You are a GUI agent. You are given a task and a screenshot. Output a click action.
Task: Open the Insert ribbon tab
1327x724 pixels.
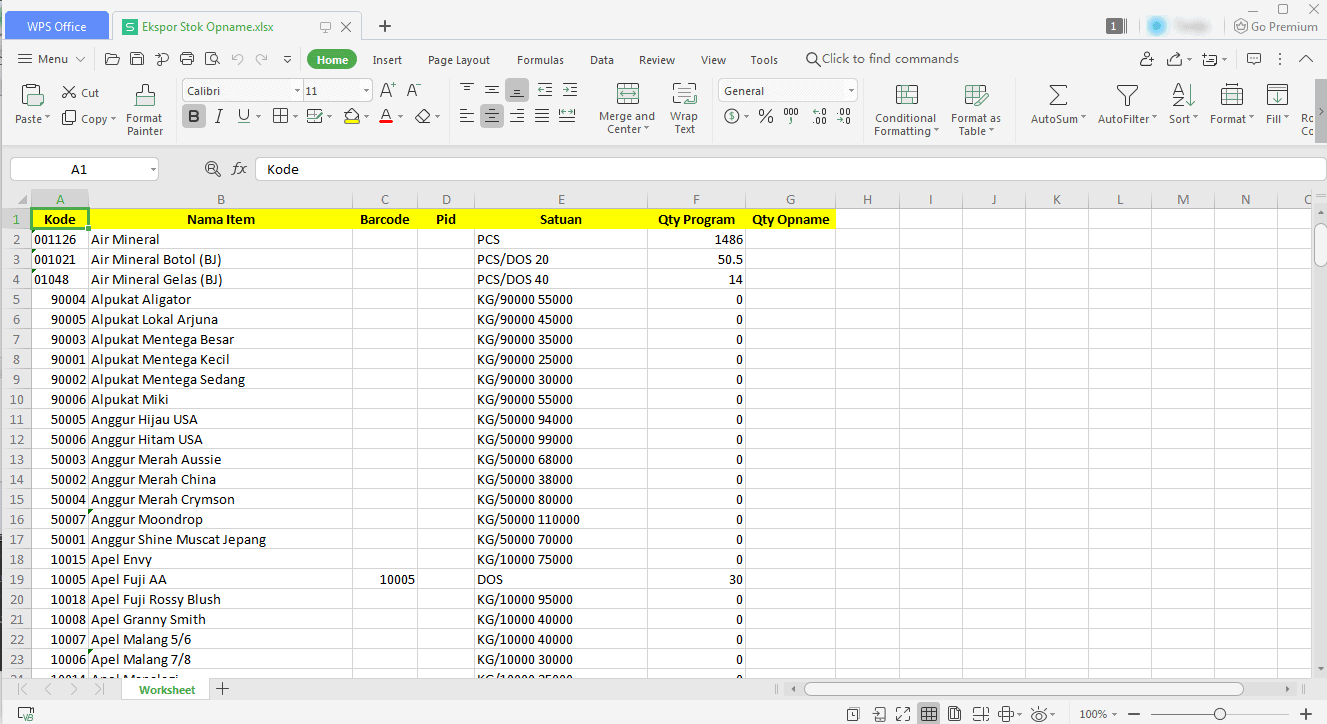(387, 60)
